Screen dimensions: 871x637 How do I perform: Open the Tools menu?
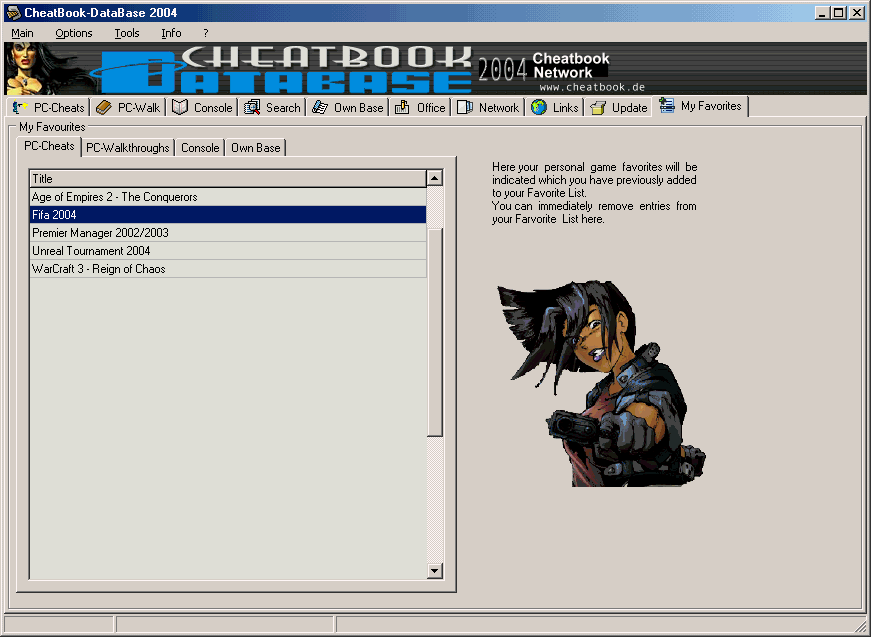pyautogui.click(x=127, y=33)
